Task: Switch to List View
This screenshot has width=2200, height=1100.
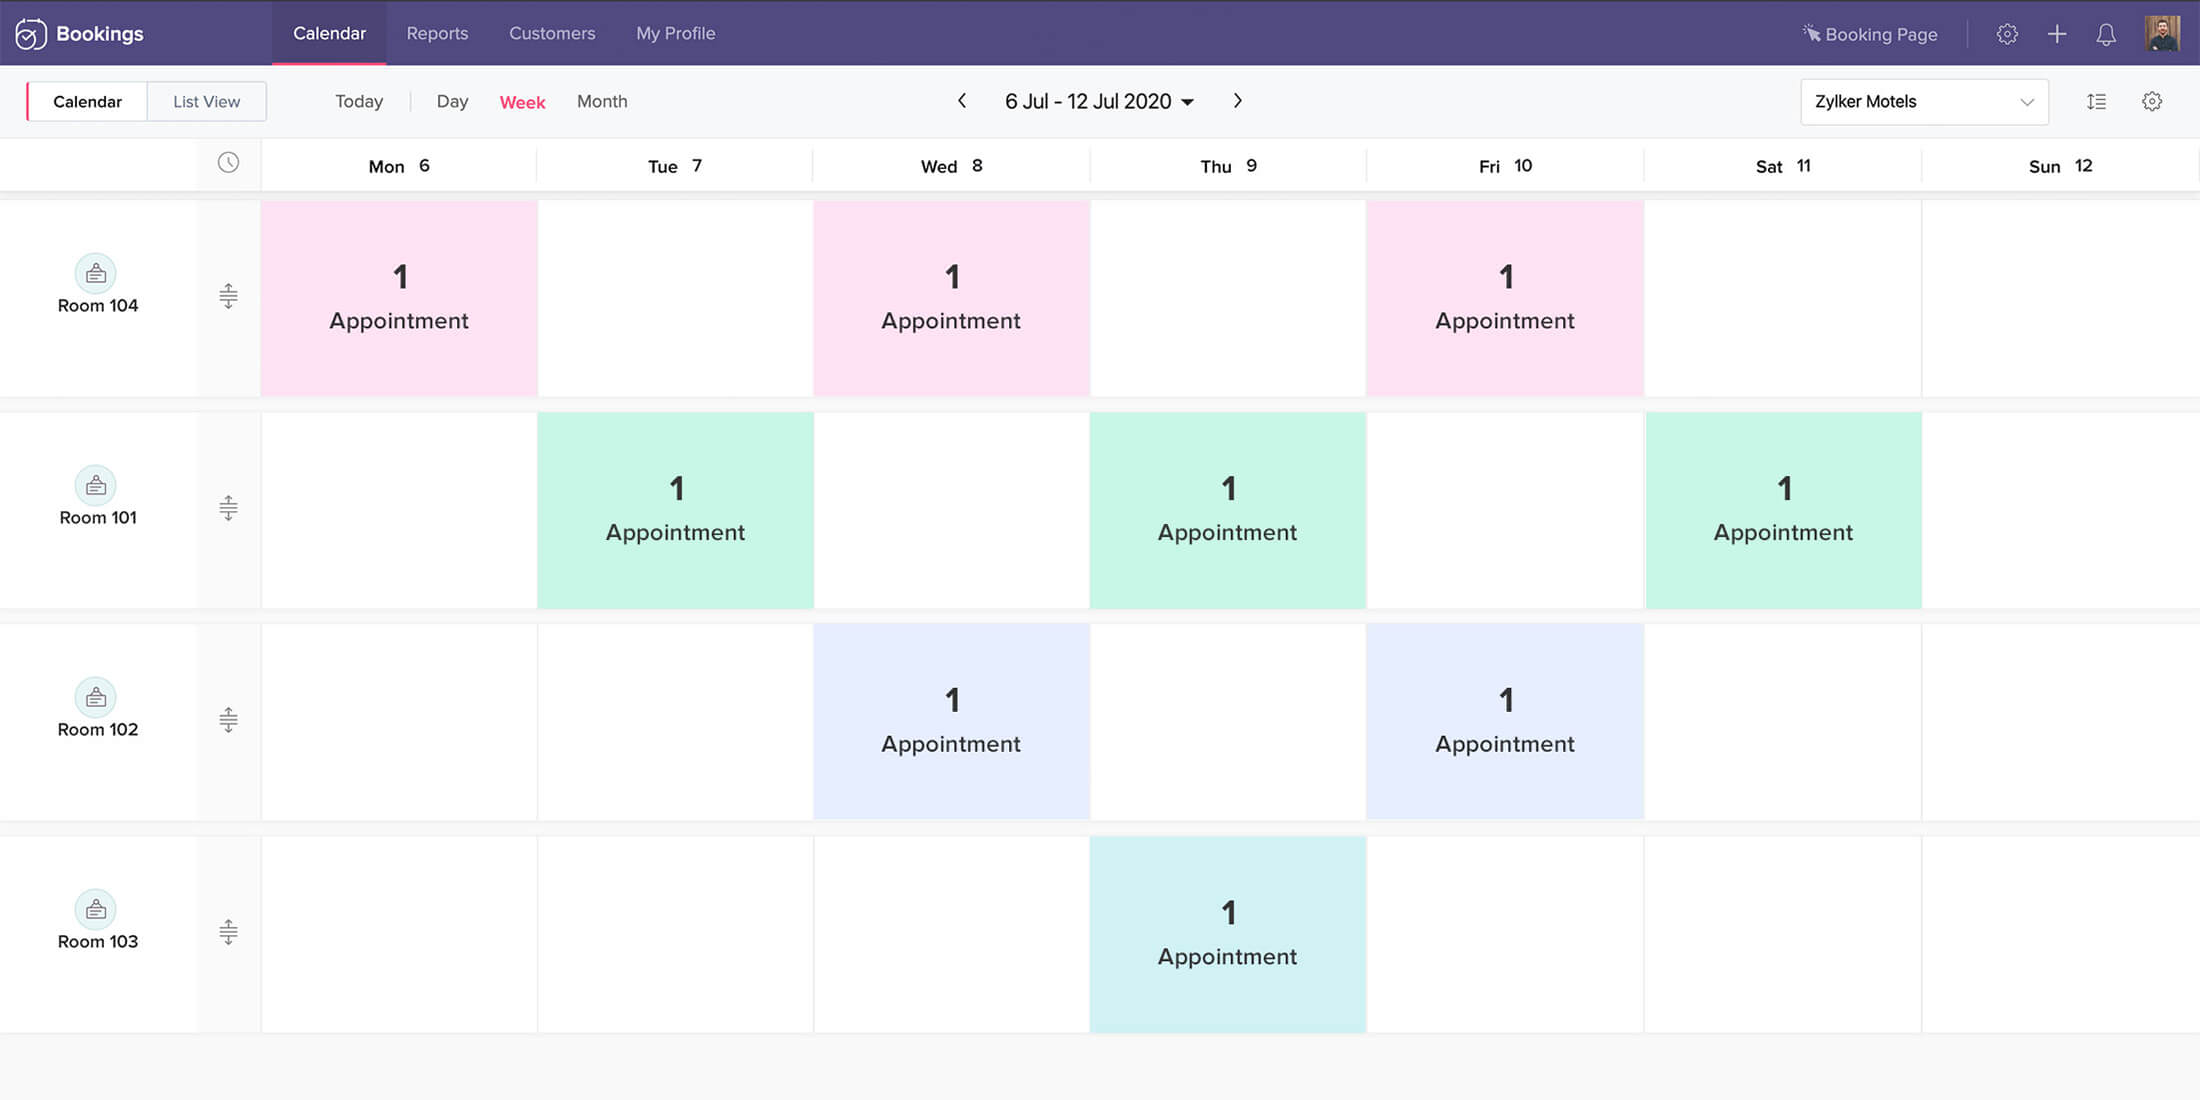Action: tap(207, 101)
